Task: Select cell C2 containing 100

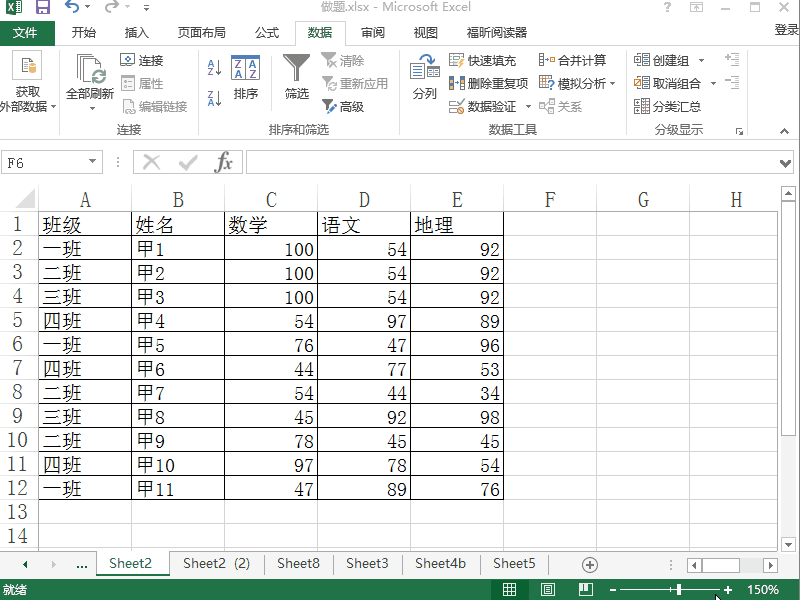Action: click(270, 249)
